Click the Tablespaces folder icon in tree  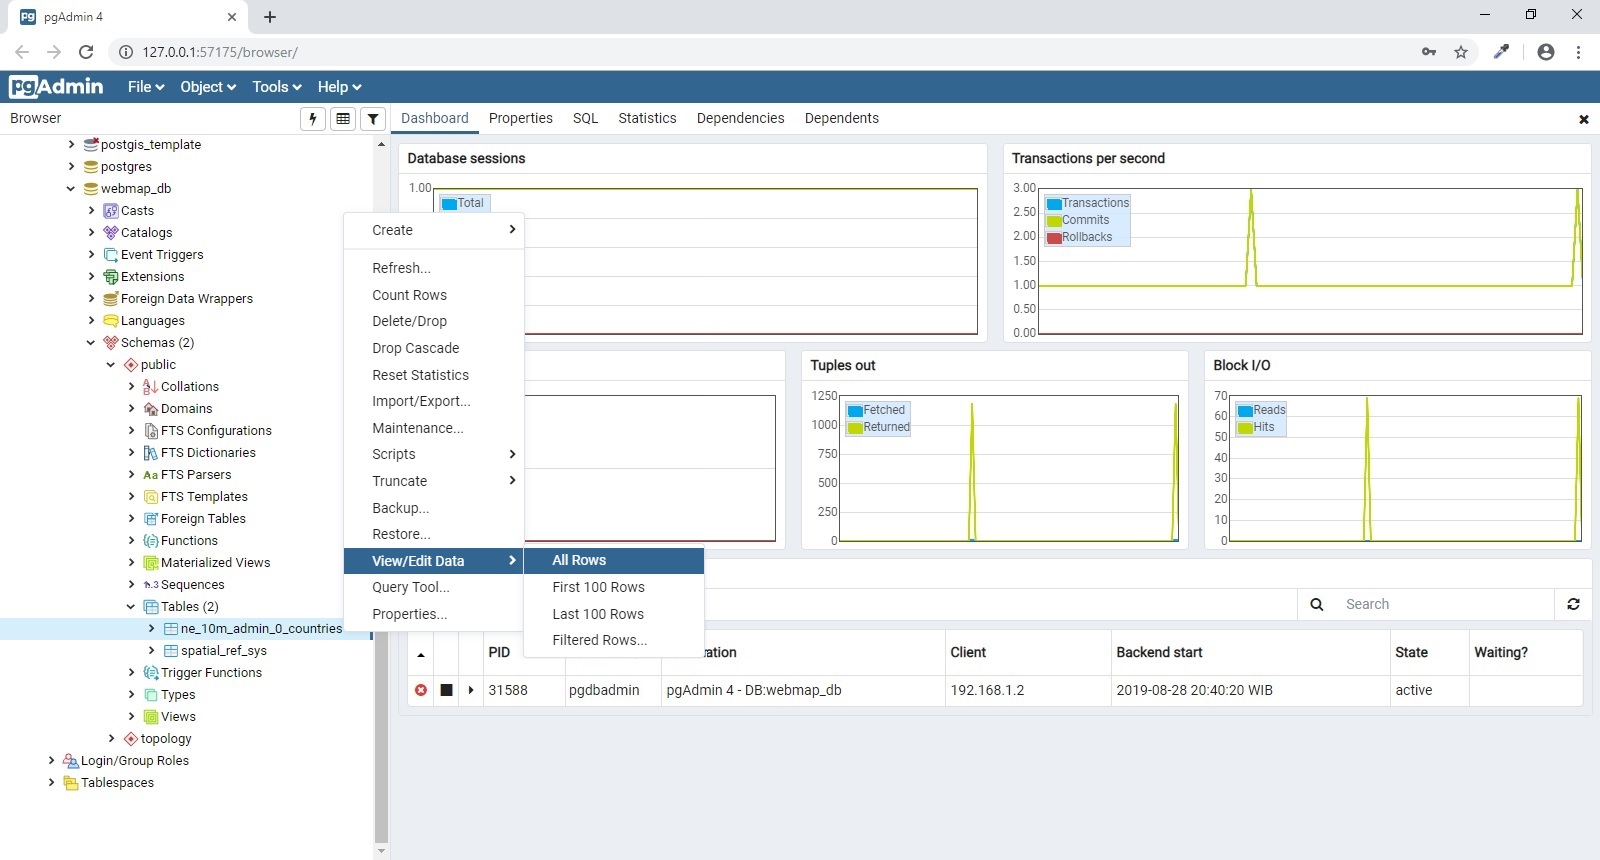[71, 783]
